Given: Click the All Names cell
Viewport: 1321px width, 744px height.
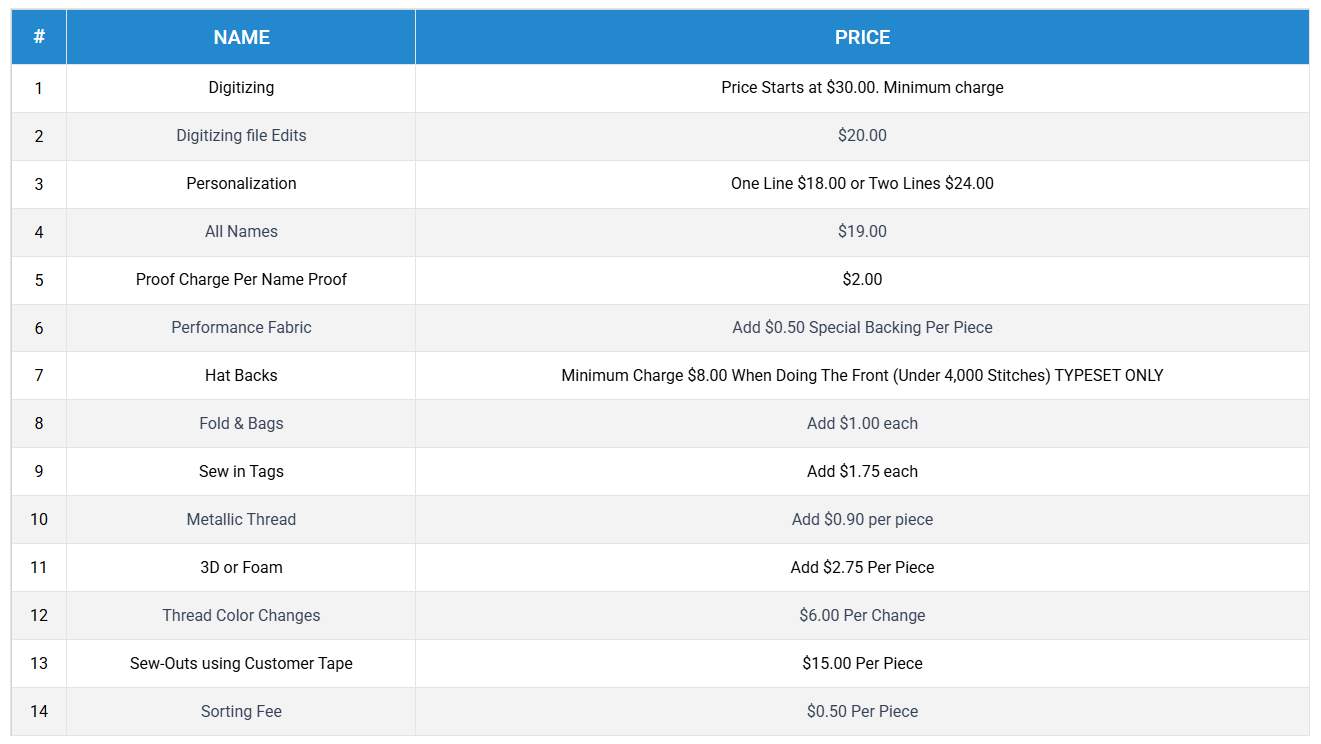Looking at the screenshot, I should pyautogui.click(x=241, y=232).
